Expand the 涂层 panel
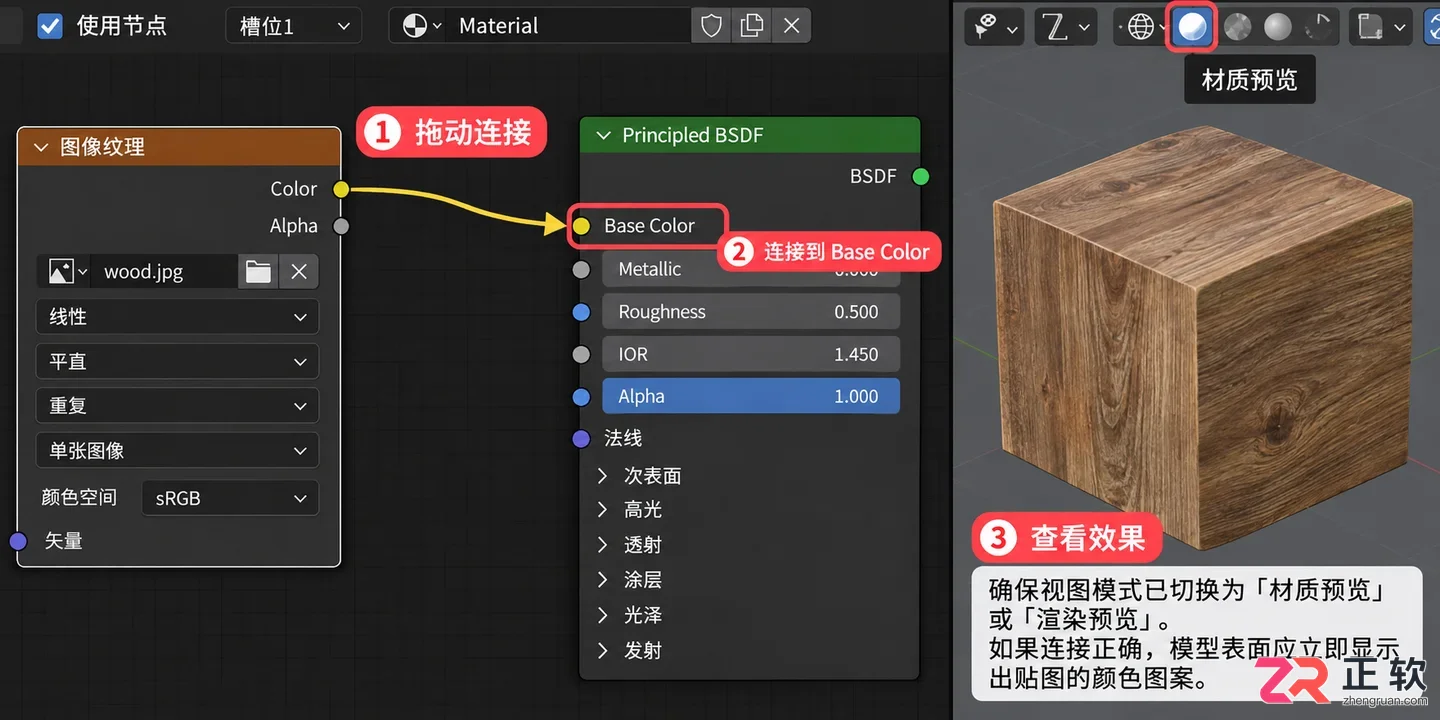This screenshot has height=720, width=1440. [602, 580]
